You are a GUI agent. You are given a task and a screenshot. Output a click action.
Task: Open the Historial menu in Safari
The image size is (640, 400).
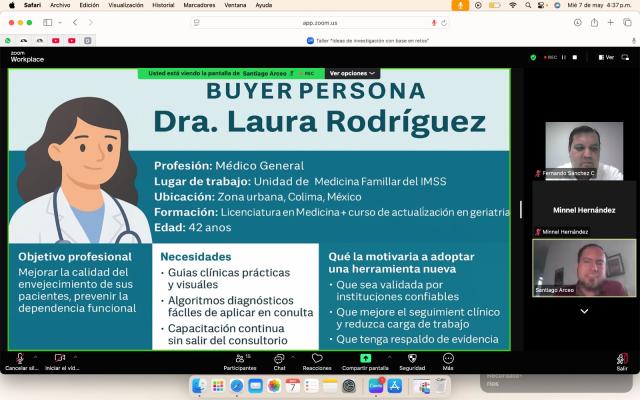click(163, 5)
